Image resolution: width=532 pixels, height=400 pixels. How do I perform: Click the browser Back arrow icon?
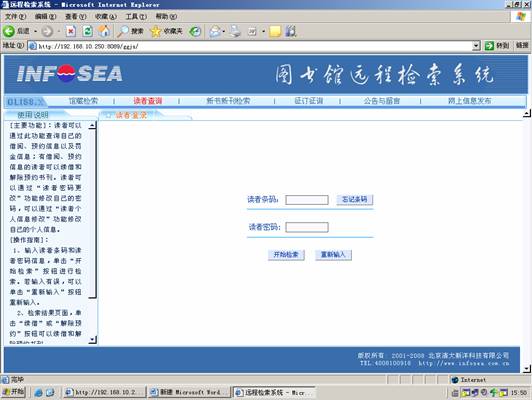pos(9,32)
